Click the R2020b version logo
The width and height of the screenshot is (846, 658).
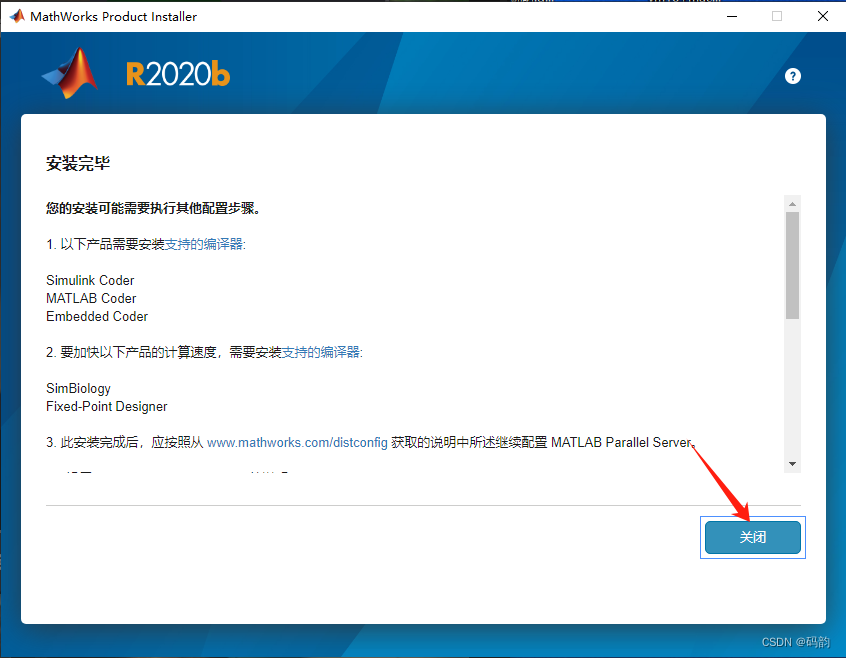tap(177, 75)
